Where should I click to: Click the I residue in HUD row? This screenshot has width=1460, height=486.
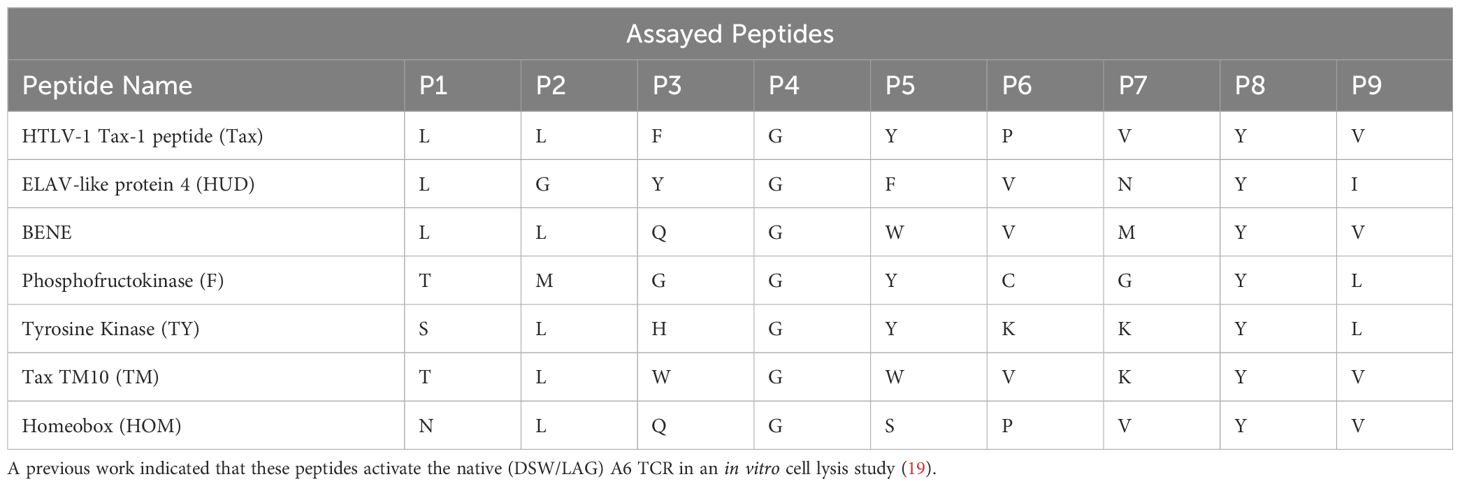click(1355, 184)
